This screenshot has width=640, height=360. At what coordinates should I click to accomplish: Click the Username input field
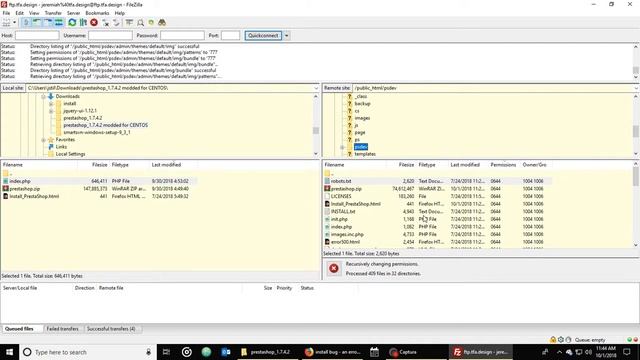[x=110, y=36]
